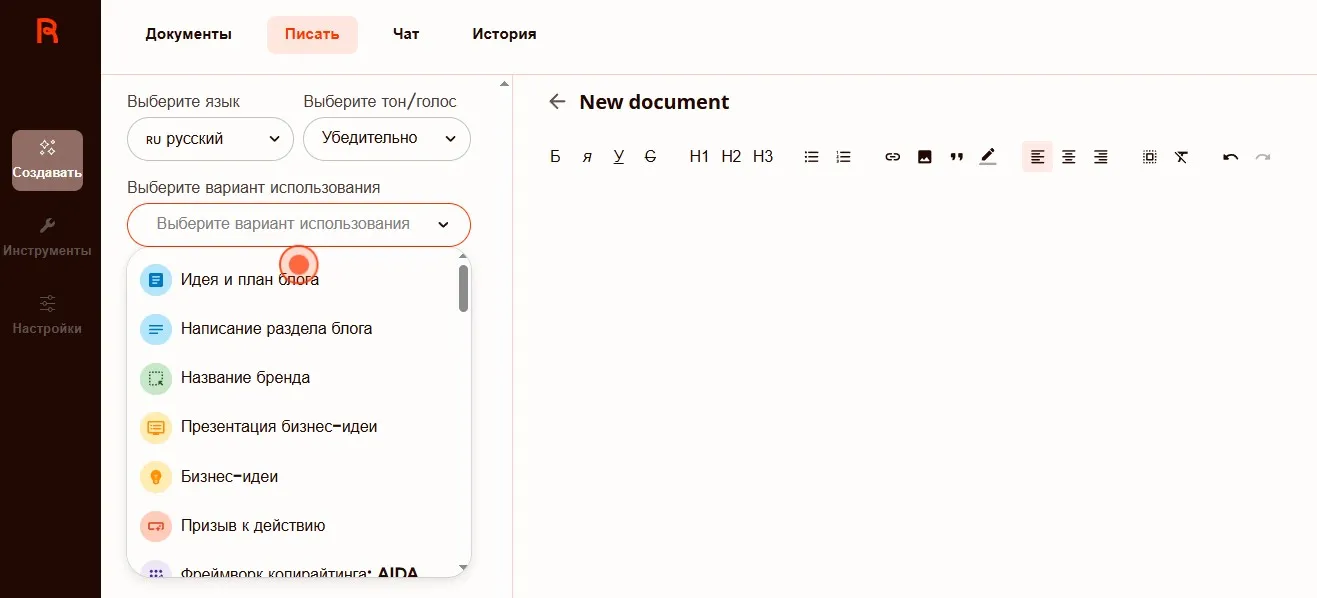Redo the last undone edit

[1263, 157]
